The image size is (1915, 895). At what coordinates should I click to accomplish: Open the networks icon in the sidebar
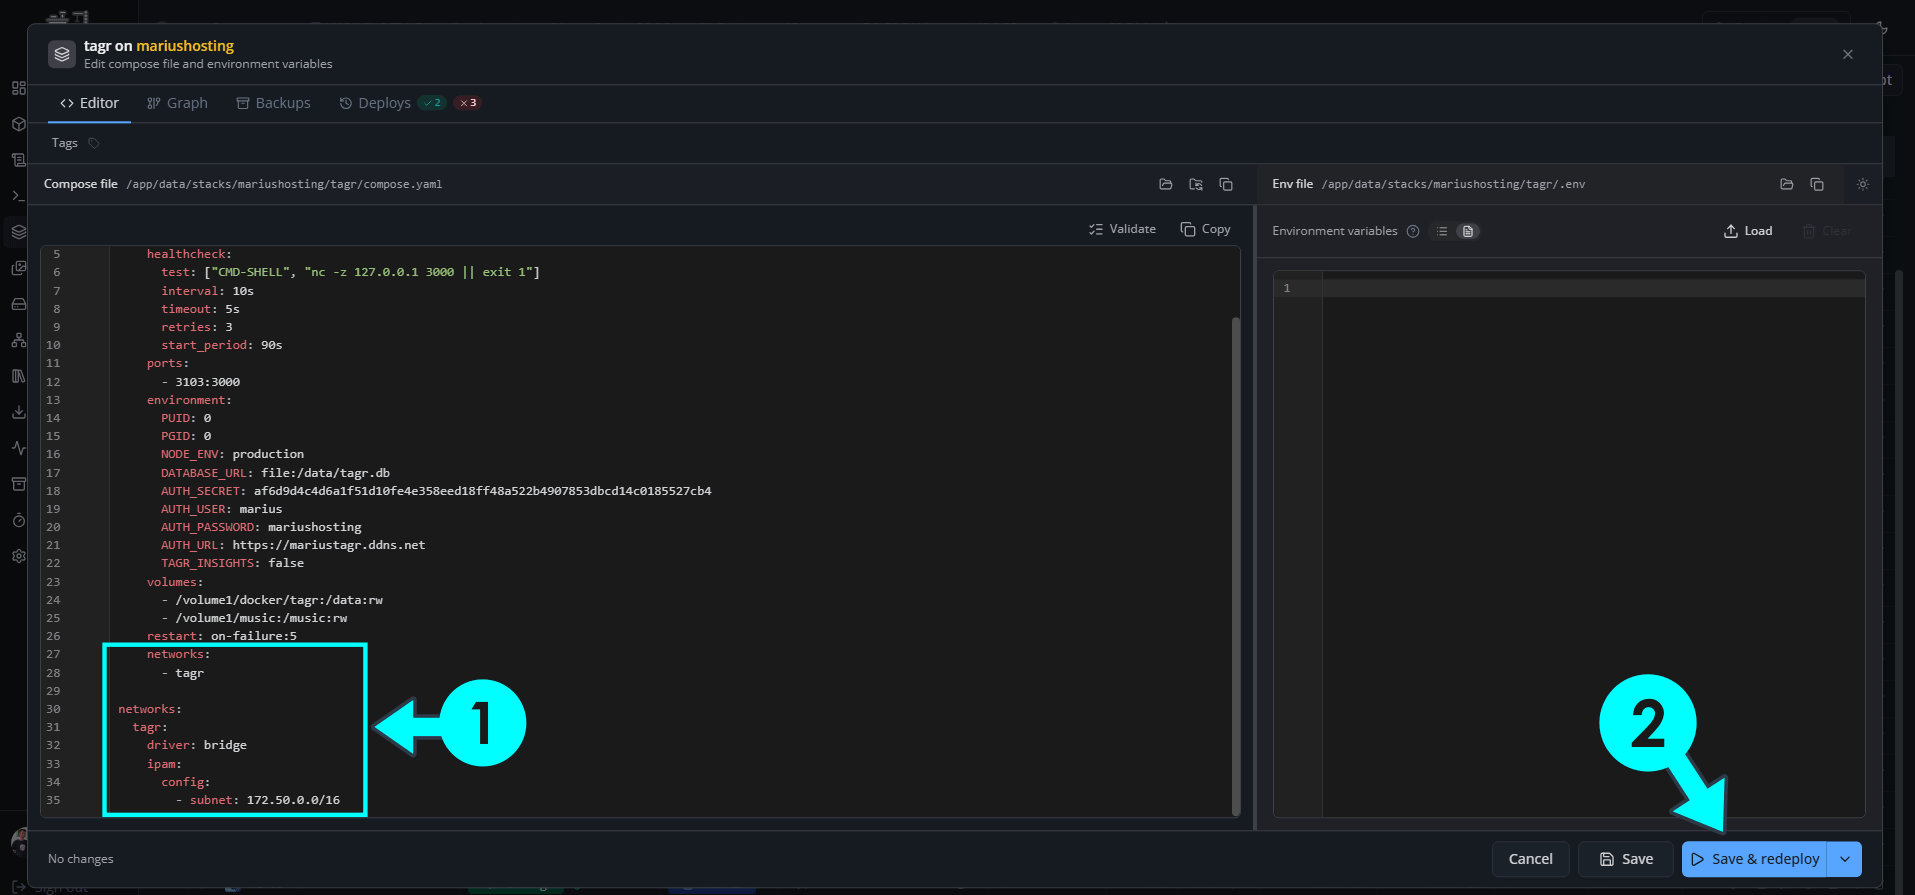(18, 340)
